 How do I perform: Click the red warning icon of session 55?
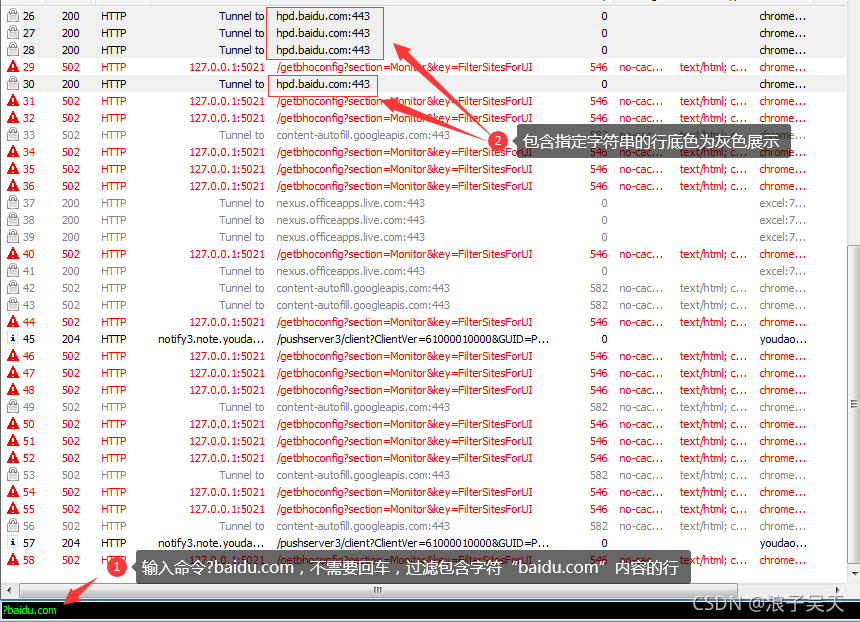pyautogui.click(x=13, y=508)
